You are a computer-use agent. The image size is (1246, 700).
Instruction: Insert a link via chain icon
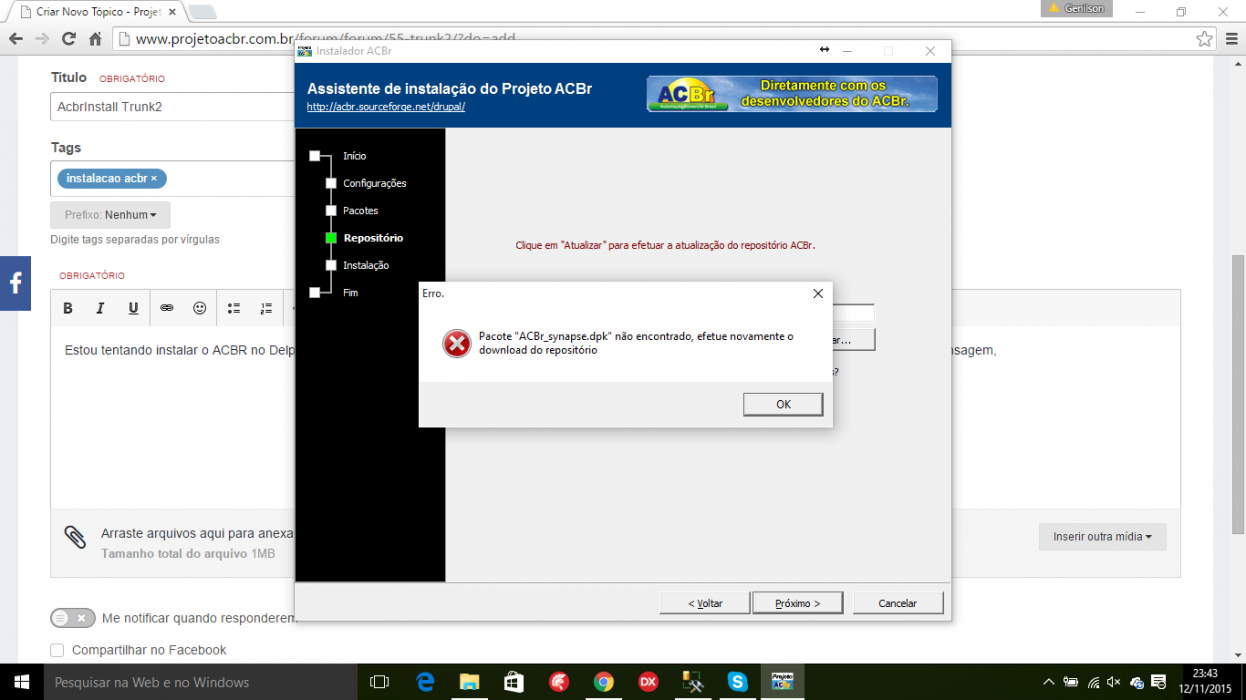pyautogui.click(x=167, y=308)
